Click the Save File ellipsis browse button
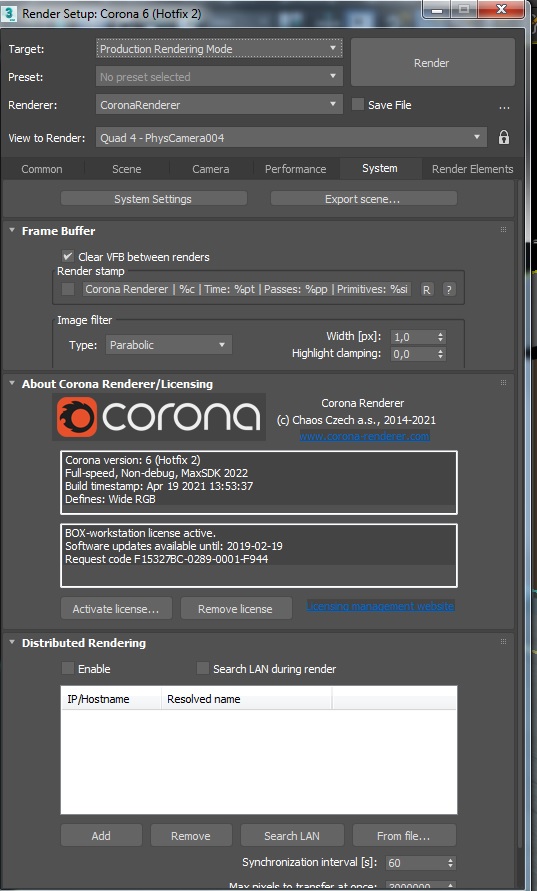 [504, 106]
